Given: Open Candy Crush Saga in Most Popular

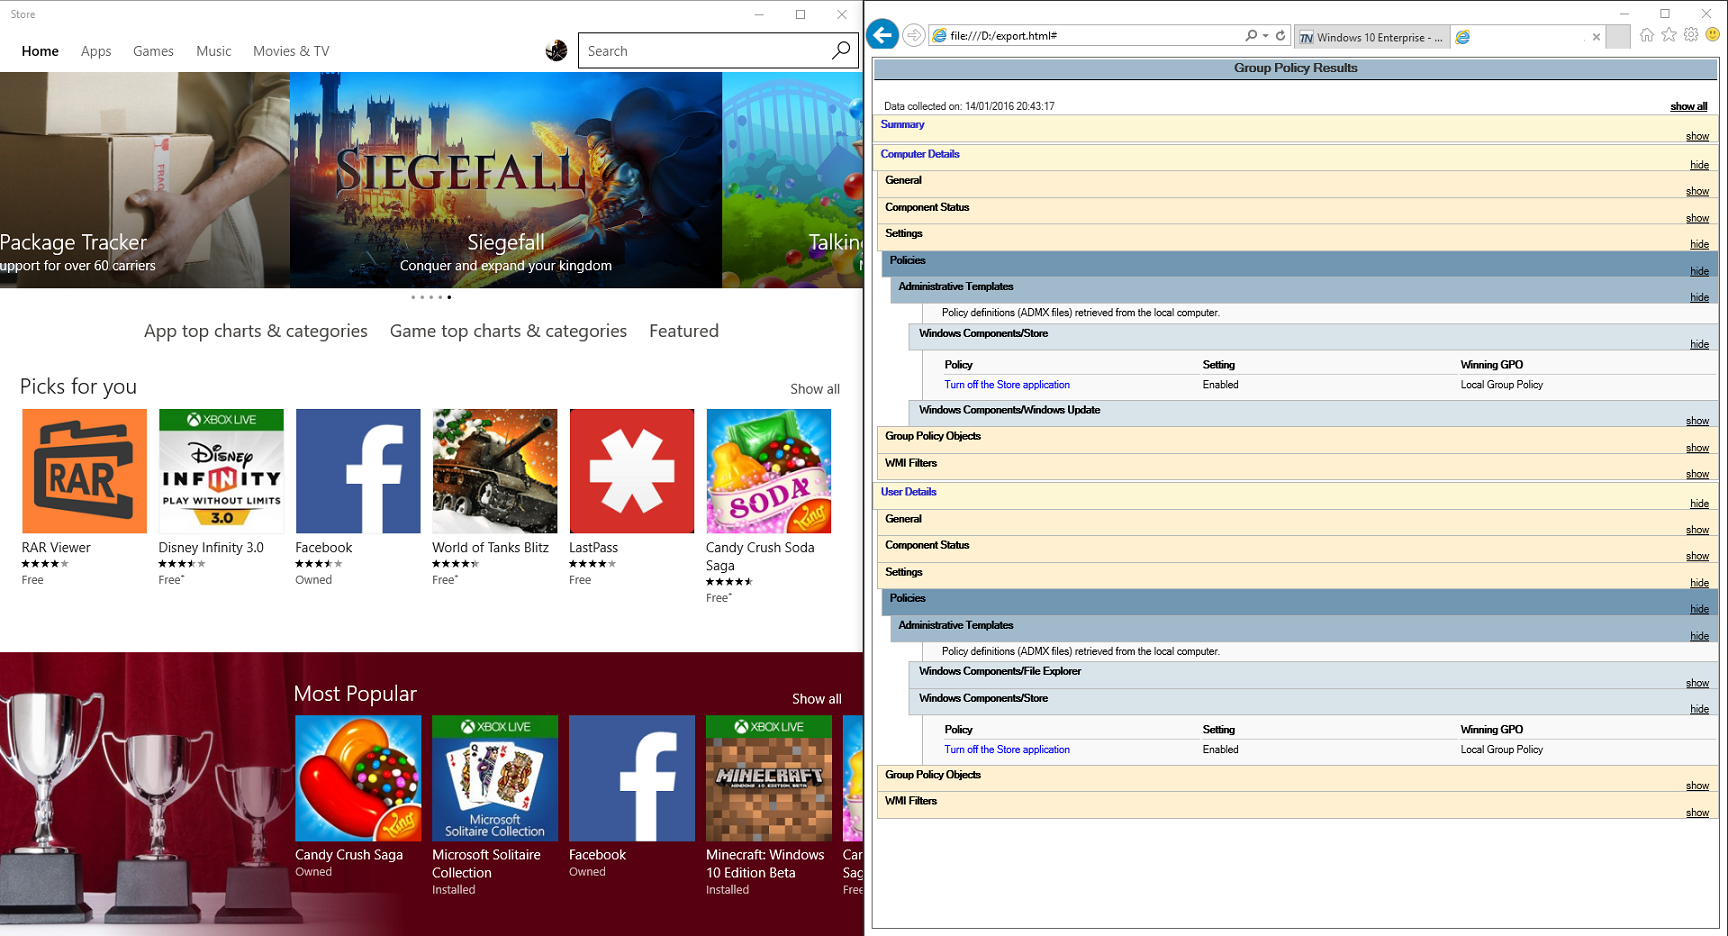Looking at the screenshot, I should [358, 797].
